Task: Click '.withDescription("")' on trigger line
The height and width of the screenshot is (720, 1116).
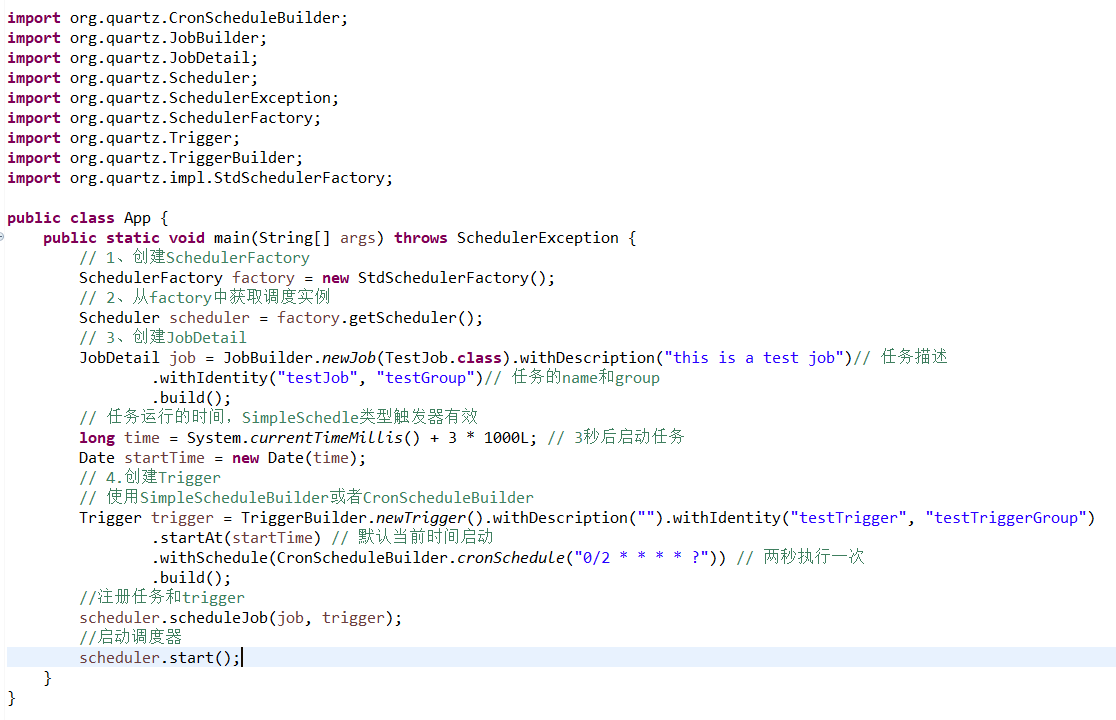Action: tap(574, 517)
